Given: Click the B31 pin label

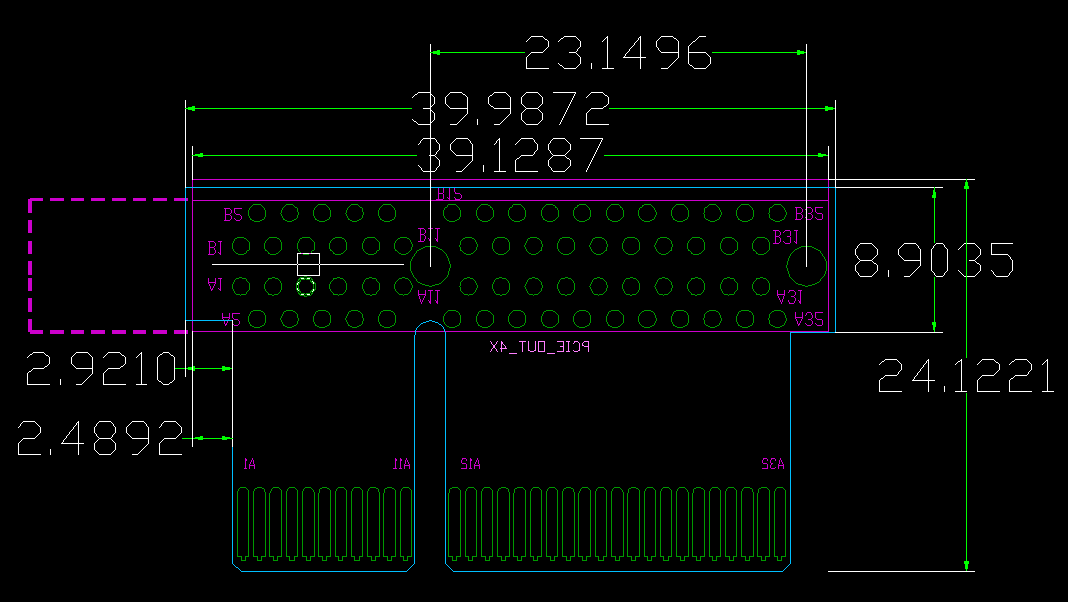Looking at the screenshot, I should coord(787,237).
